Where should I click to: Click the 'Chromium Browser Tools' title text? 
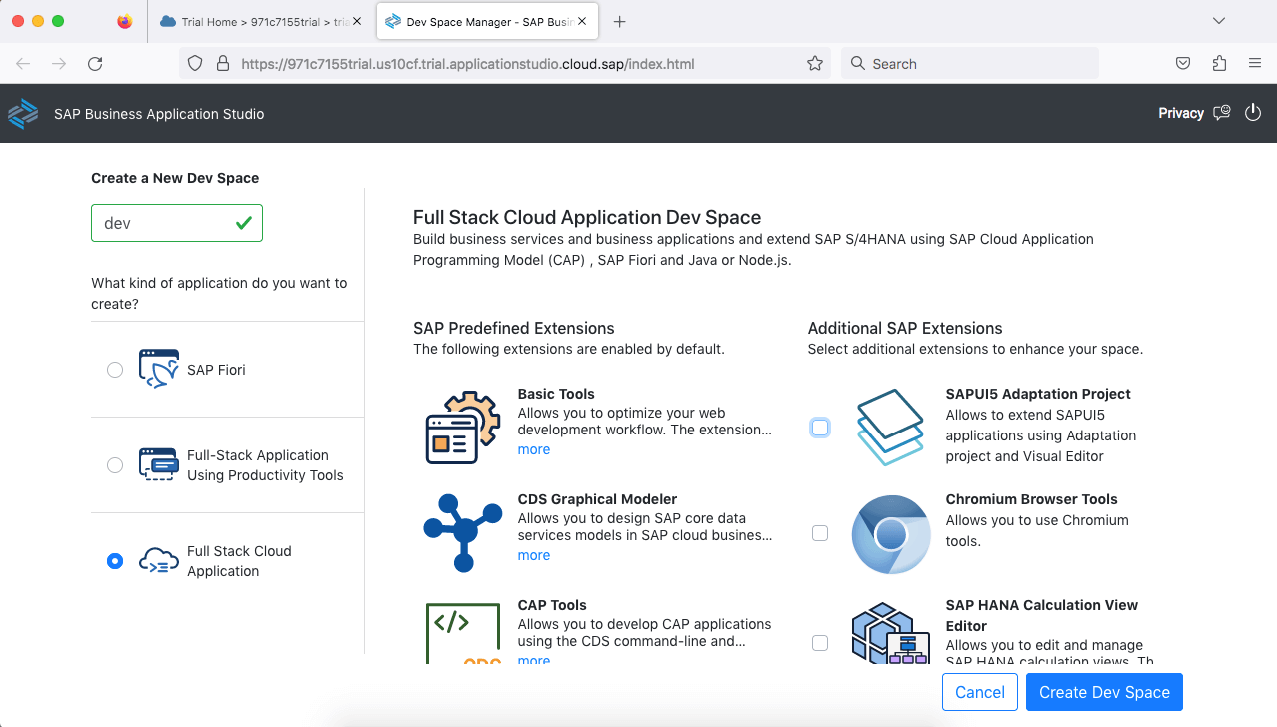click(1032, 499)
